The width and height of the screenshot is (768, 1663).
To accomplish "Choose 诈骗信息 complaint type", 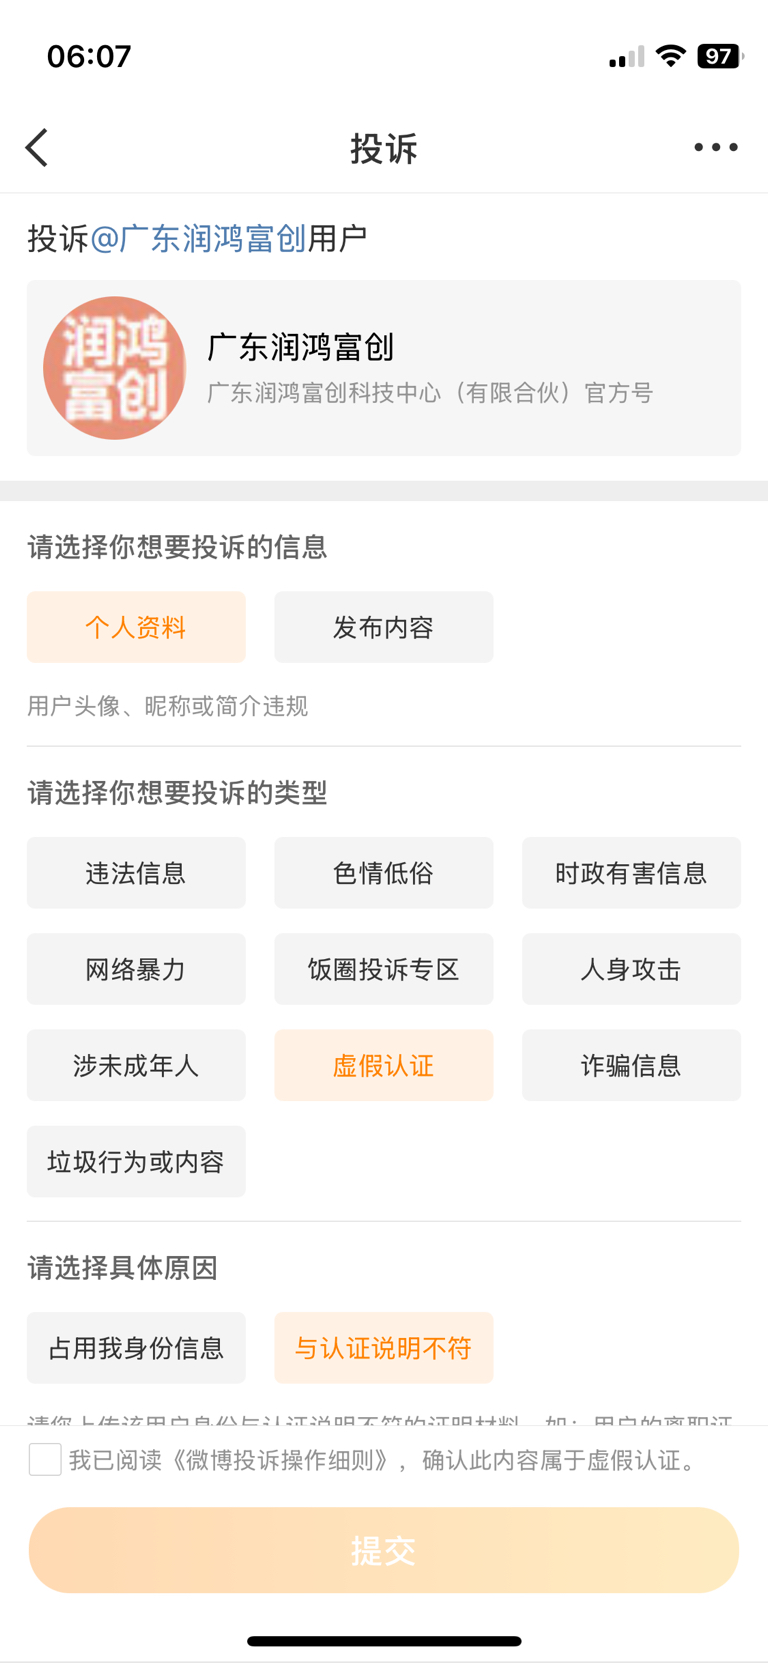I will [631, 1065].
